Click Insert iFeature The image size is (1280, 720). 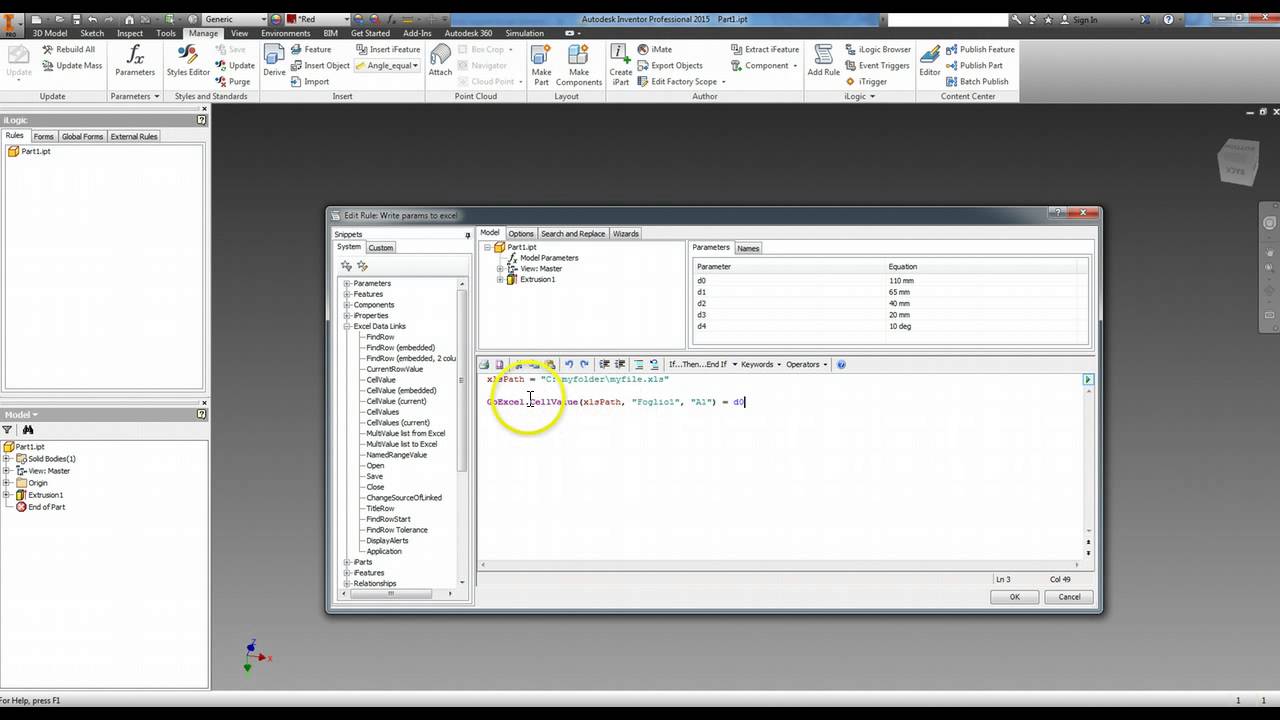click(x=387, y=49)
